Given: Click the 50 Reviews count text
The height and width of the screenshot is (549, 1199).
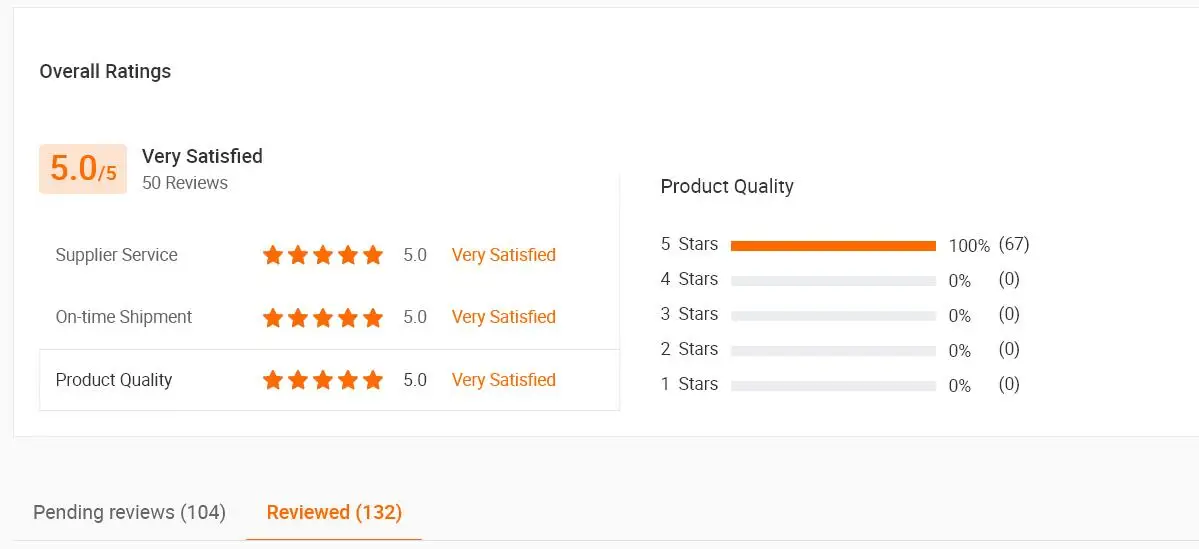Looking at the screenshot, I should [184, 183].
